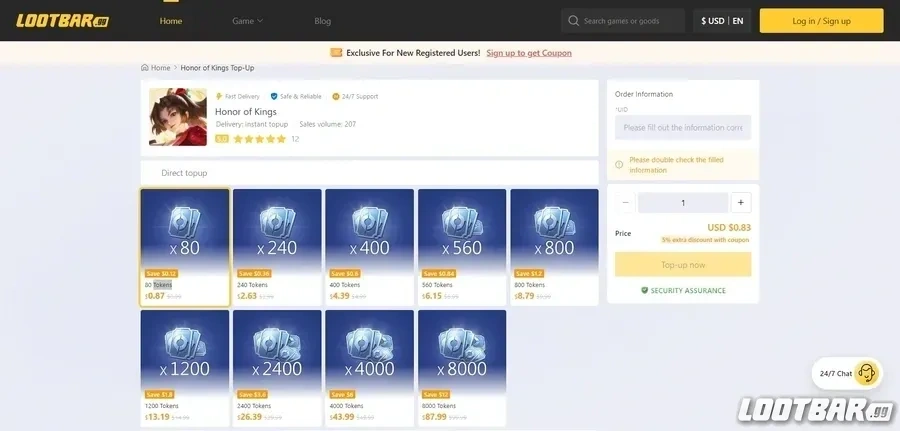Viewport: 900px width, 431px height.
Task: Select the x400 Tokens package
Action: coord(370,247)
